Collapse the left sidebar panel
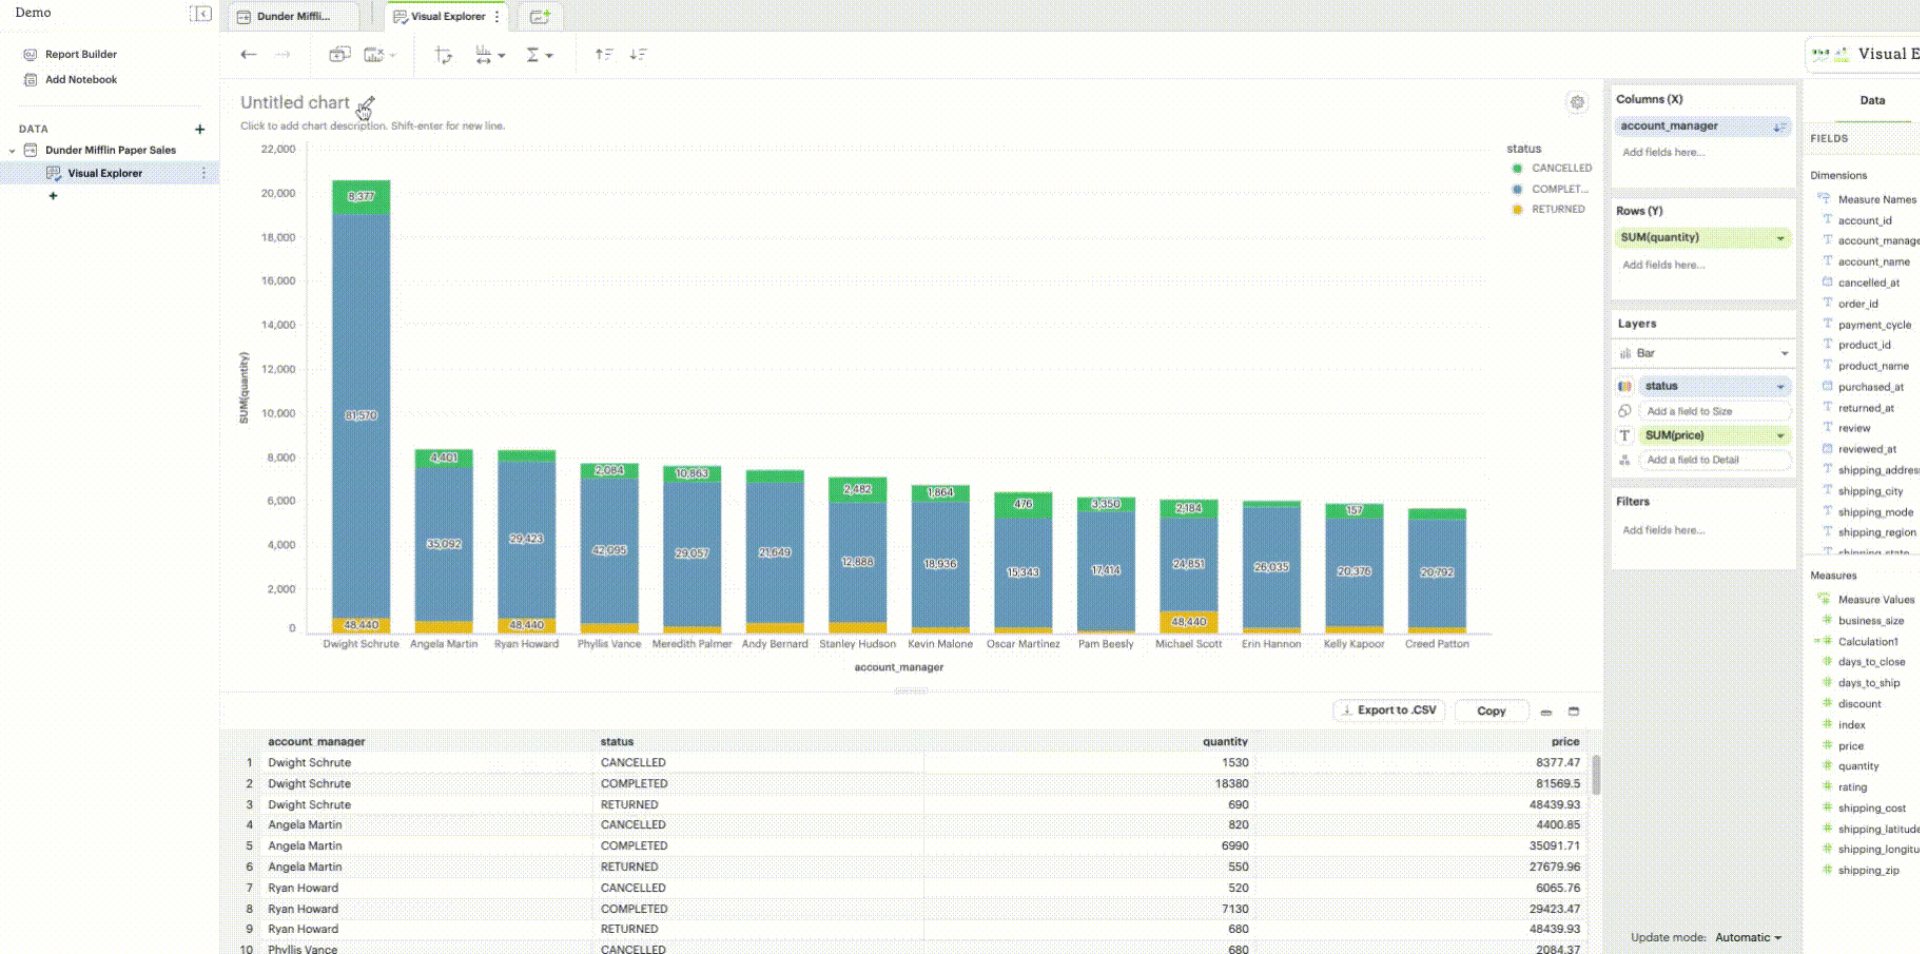The height and width of the screenshot is (954, 1920). pyautogui.click(x=201, y=13)
